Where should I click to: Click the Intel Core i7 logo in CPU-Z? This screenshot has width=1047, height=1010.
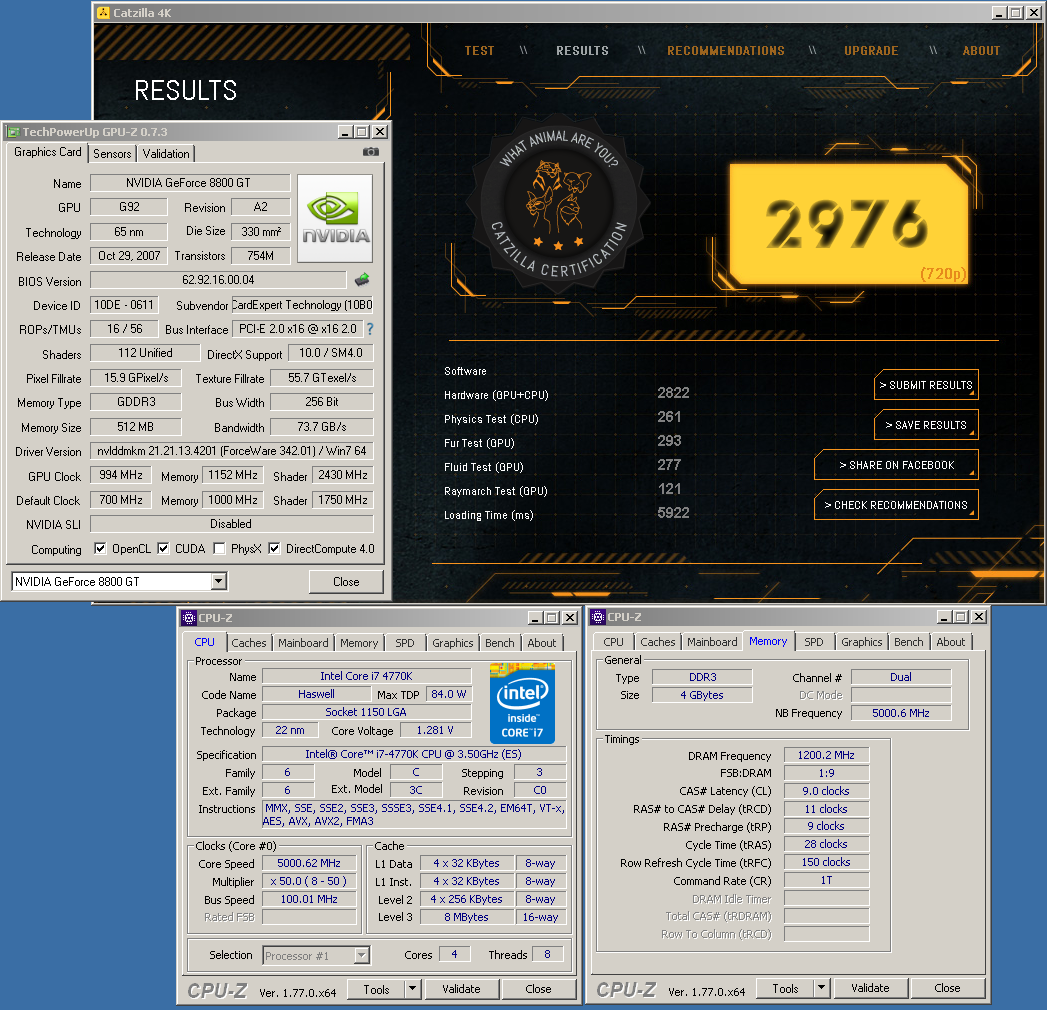pos(522,703)
